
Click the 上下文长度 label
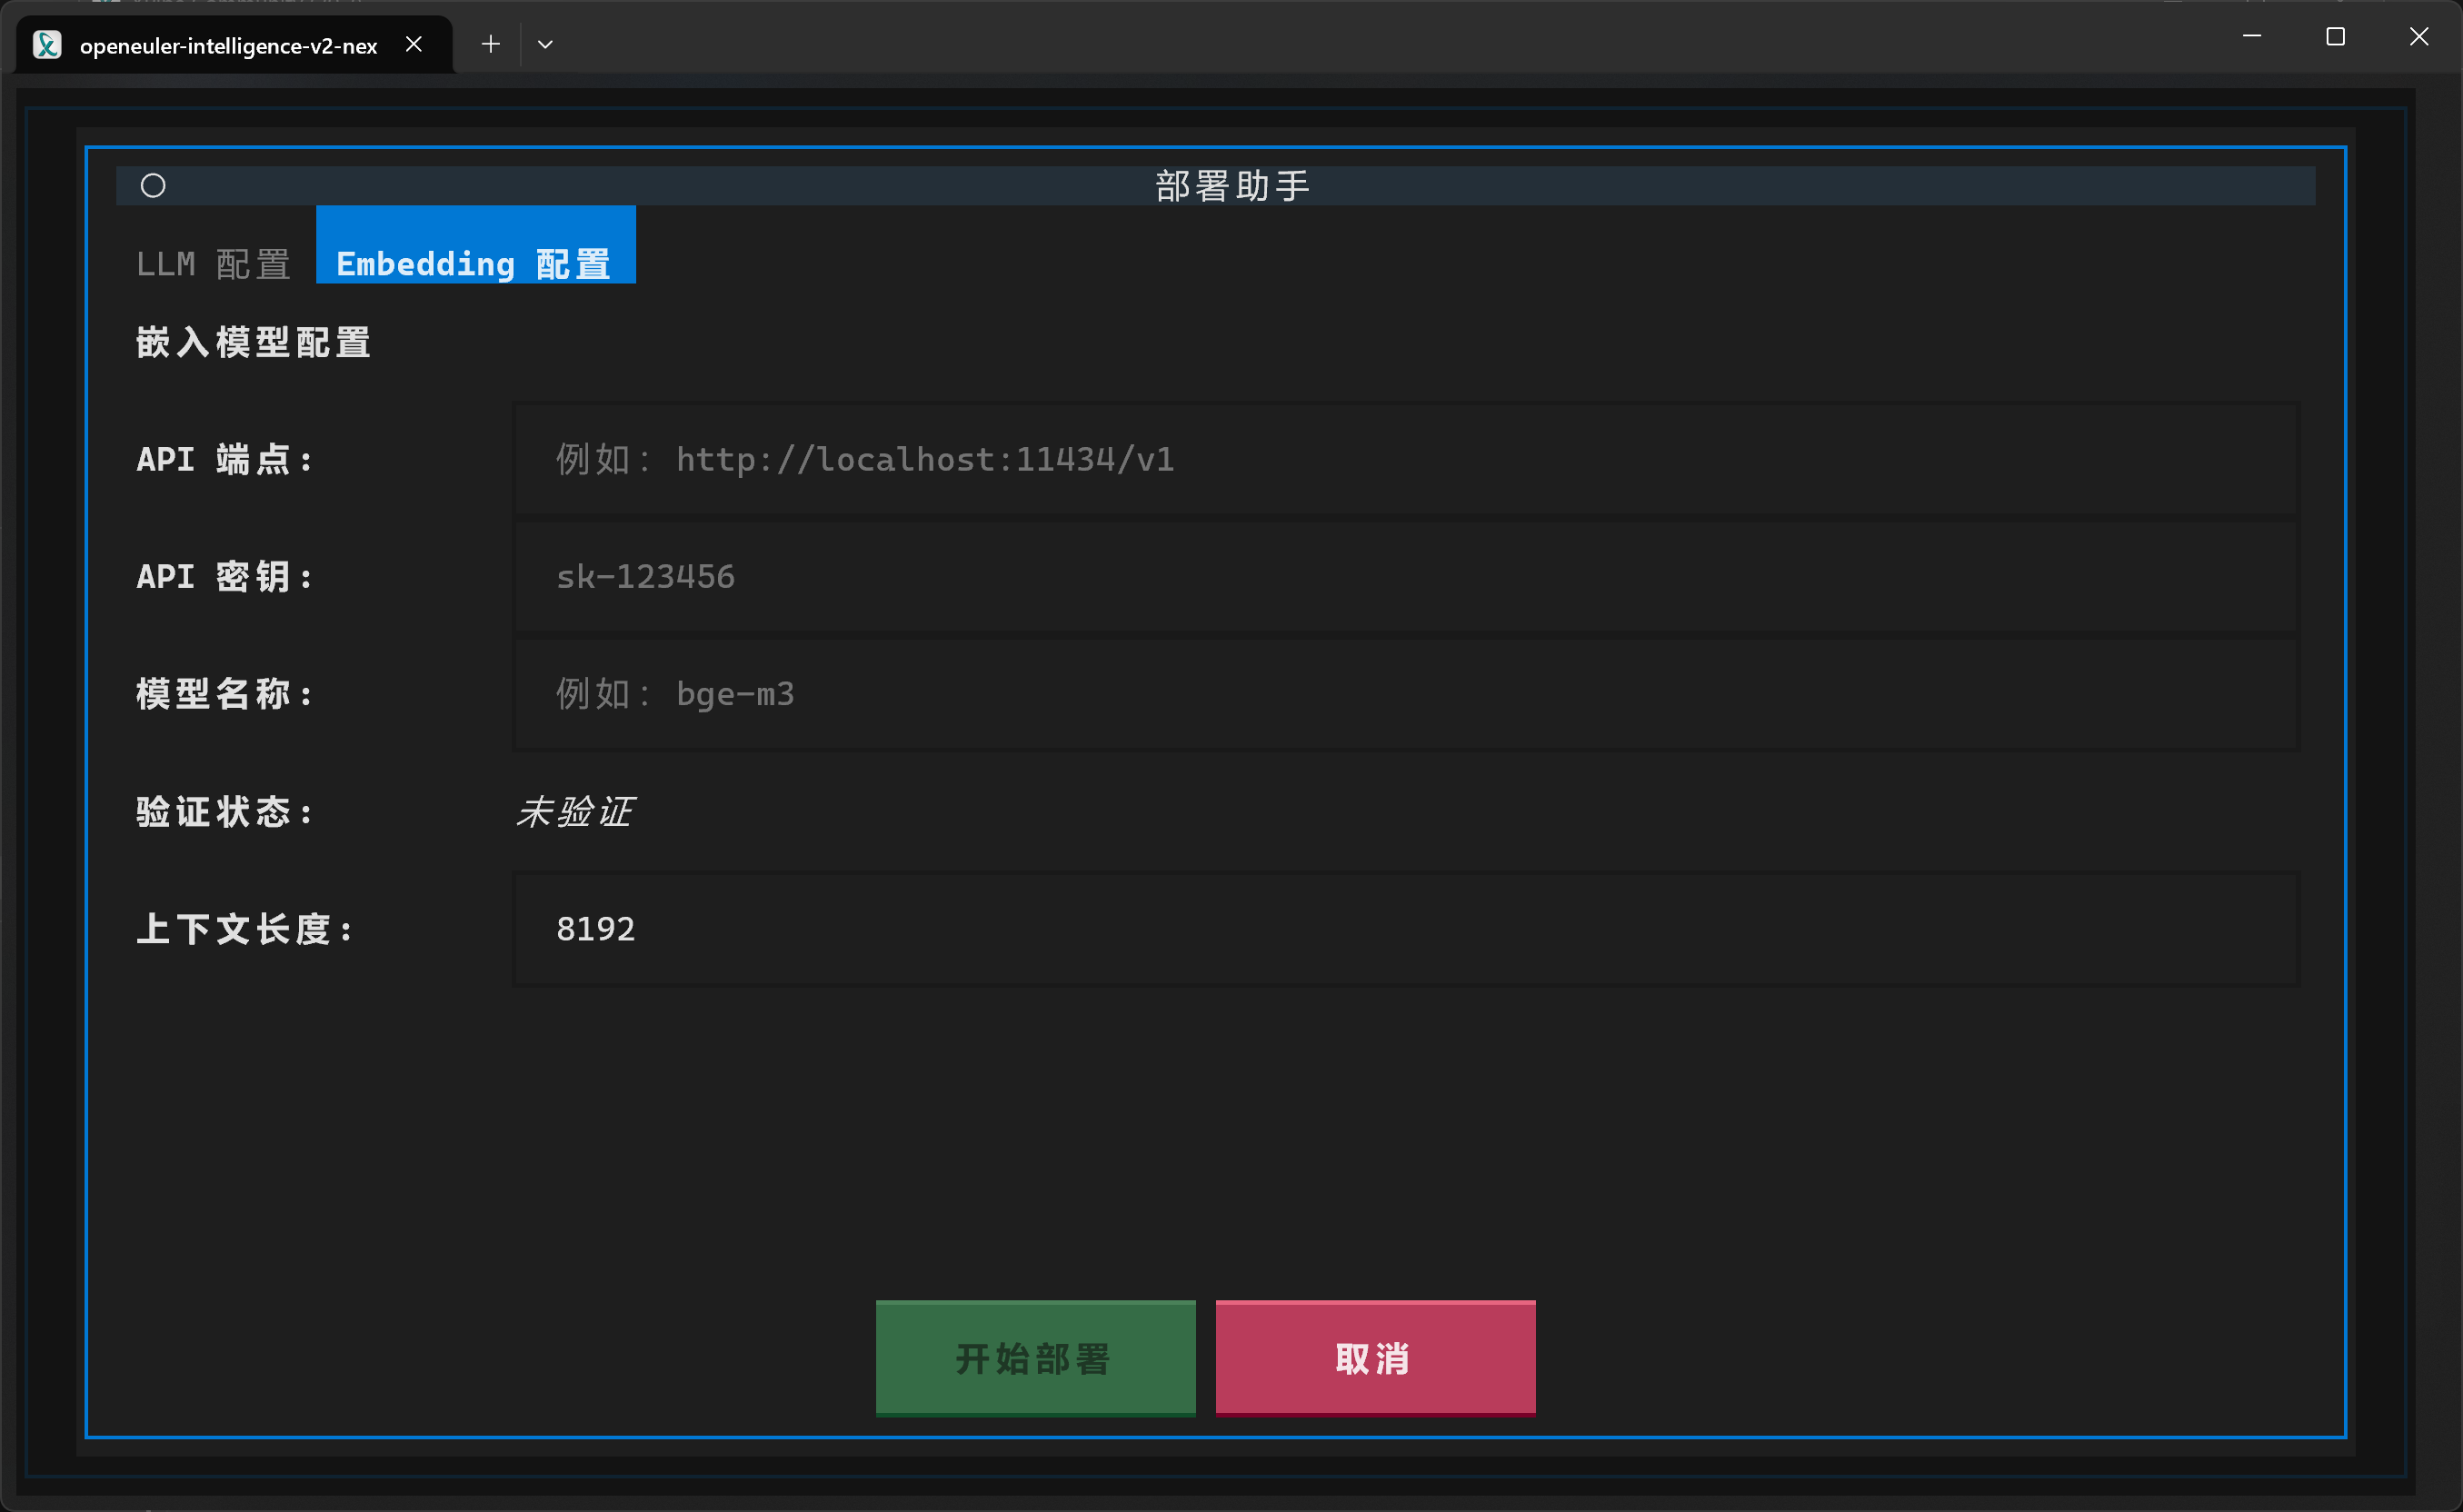point(245,928)
